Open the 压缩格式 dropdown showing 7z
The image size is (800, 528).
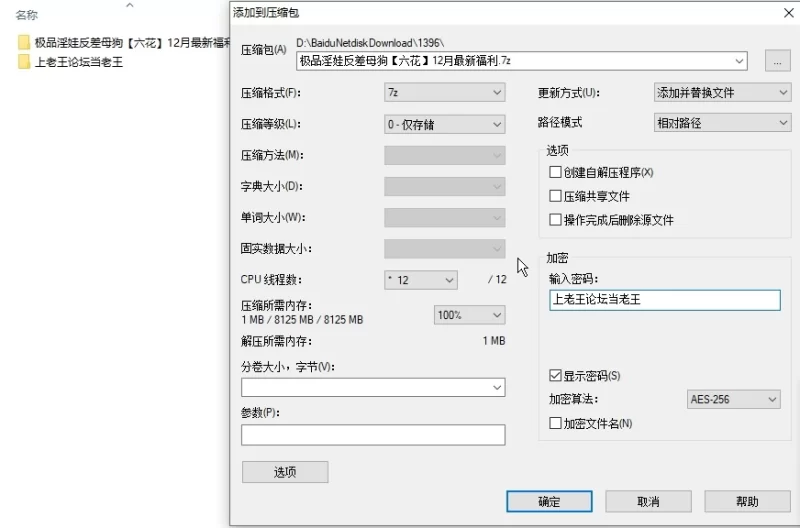point(444,92)
